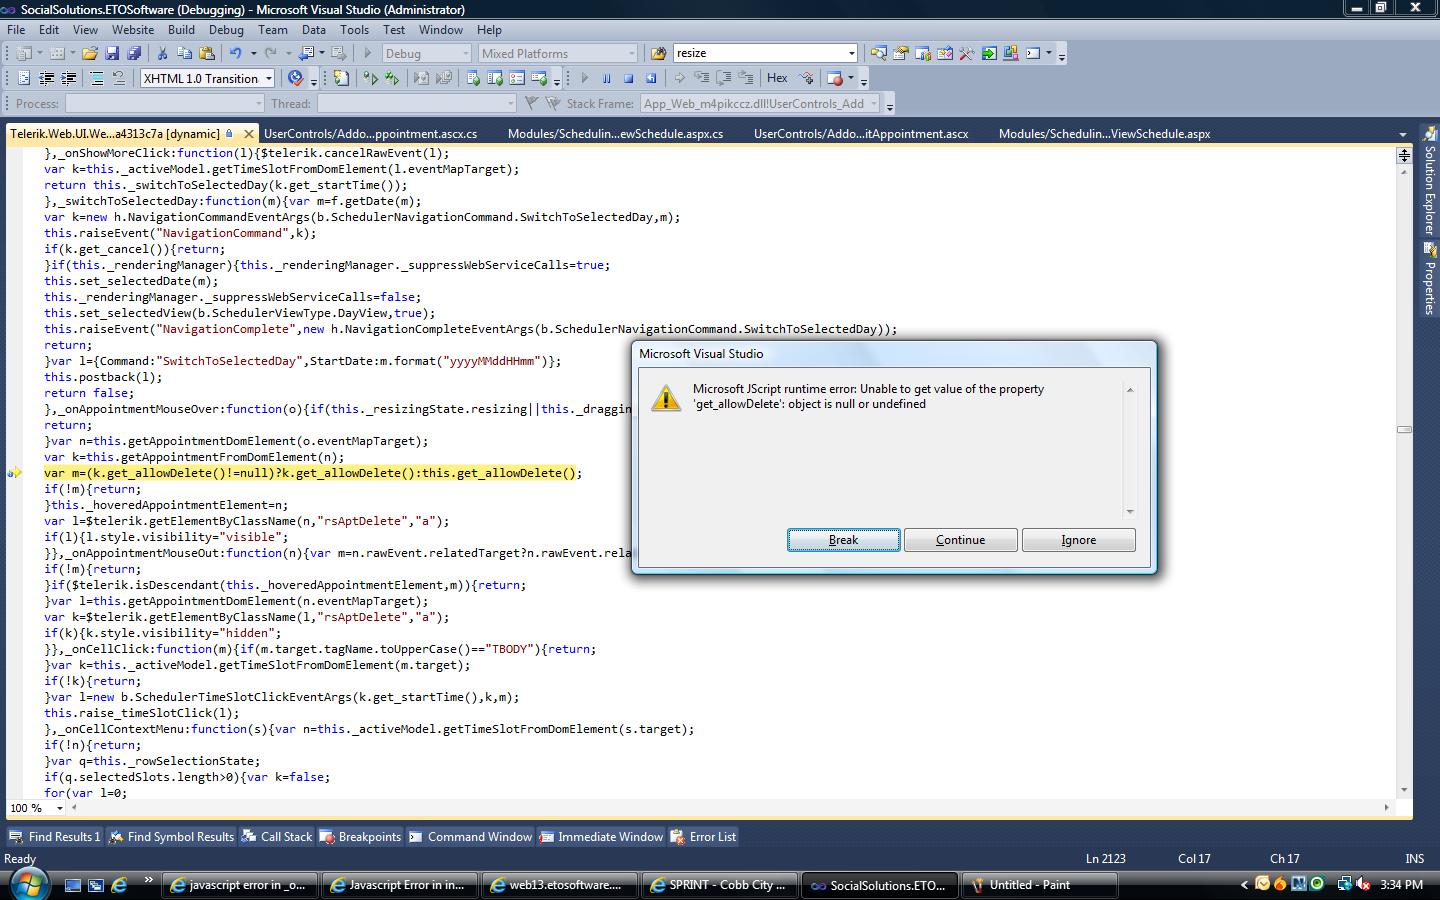Click the Save All icon
This screenshot has height=900, width=1440.
coord(133,53)
